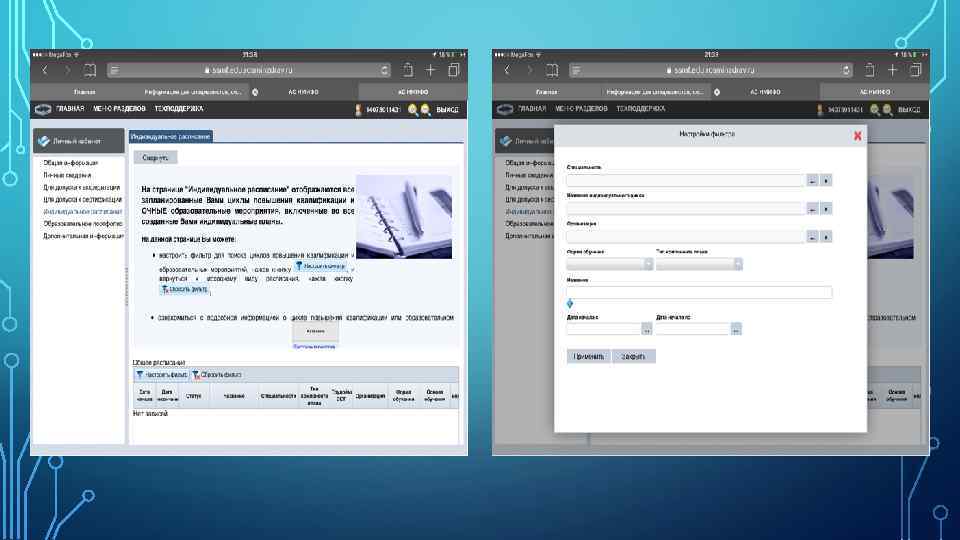The width and height of the screenshot is (960, 540).
Task: Open second field picker ellipsis button in dialog
Action: pyautogui.click(x=812, y=209)
